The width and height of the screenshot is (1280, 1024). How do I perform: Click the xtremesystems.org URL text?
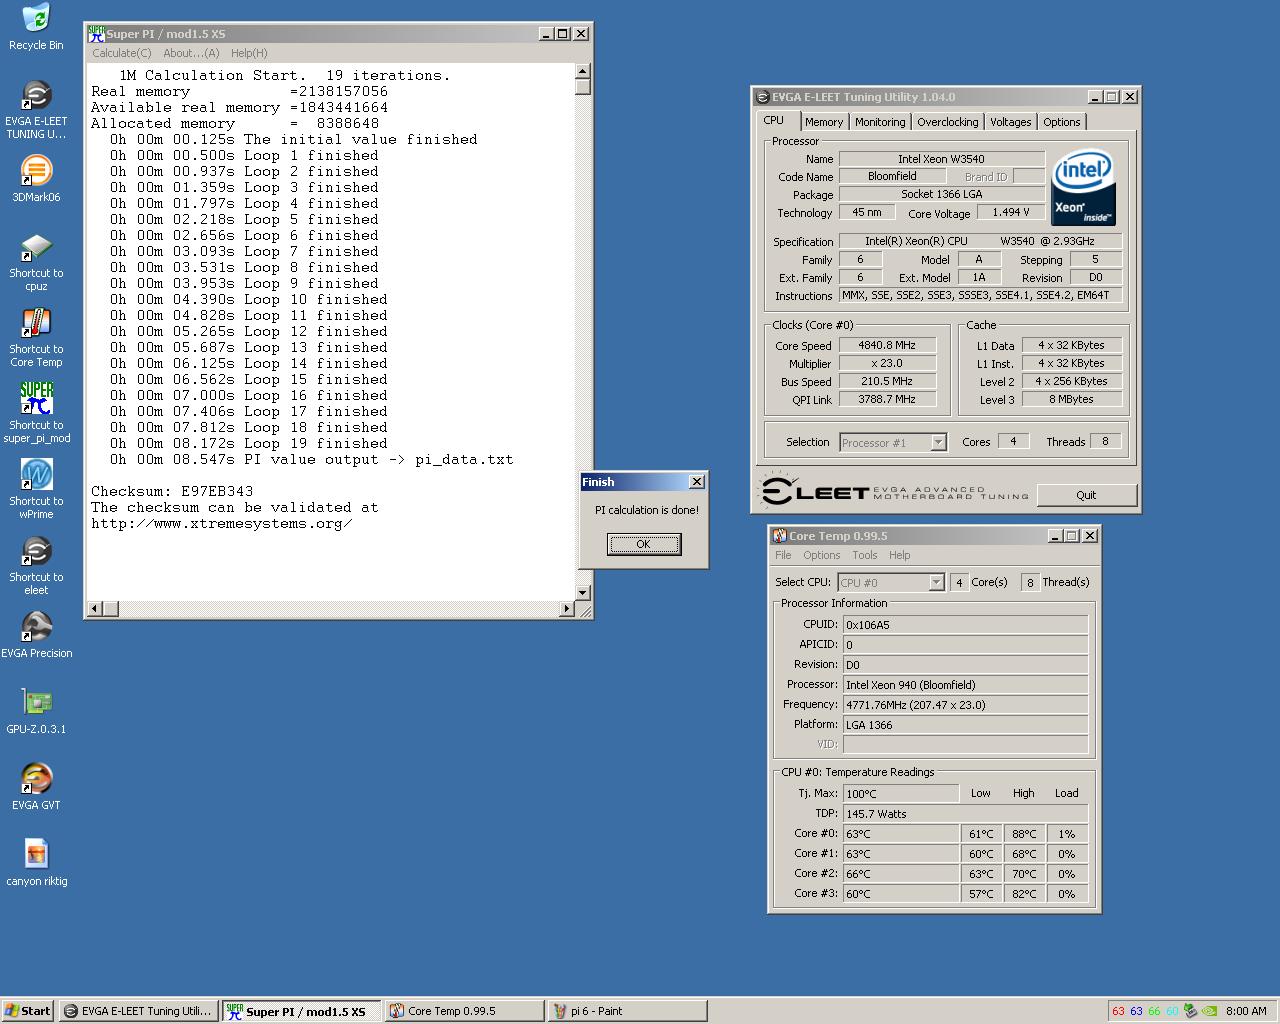pyautogui.click(x=222, y=523)
